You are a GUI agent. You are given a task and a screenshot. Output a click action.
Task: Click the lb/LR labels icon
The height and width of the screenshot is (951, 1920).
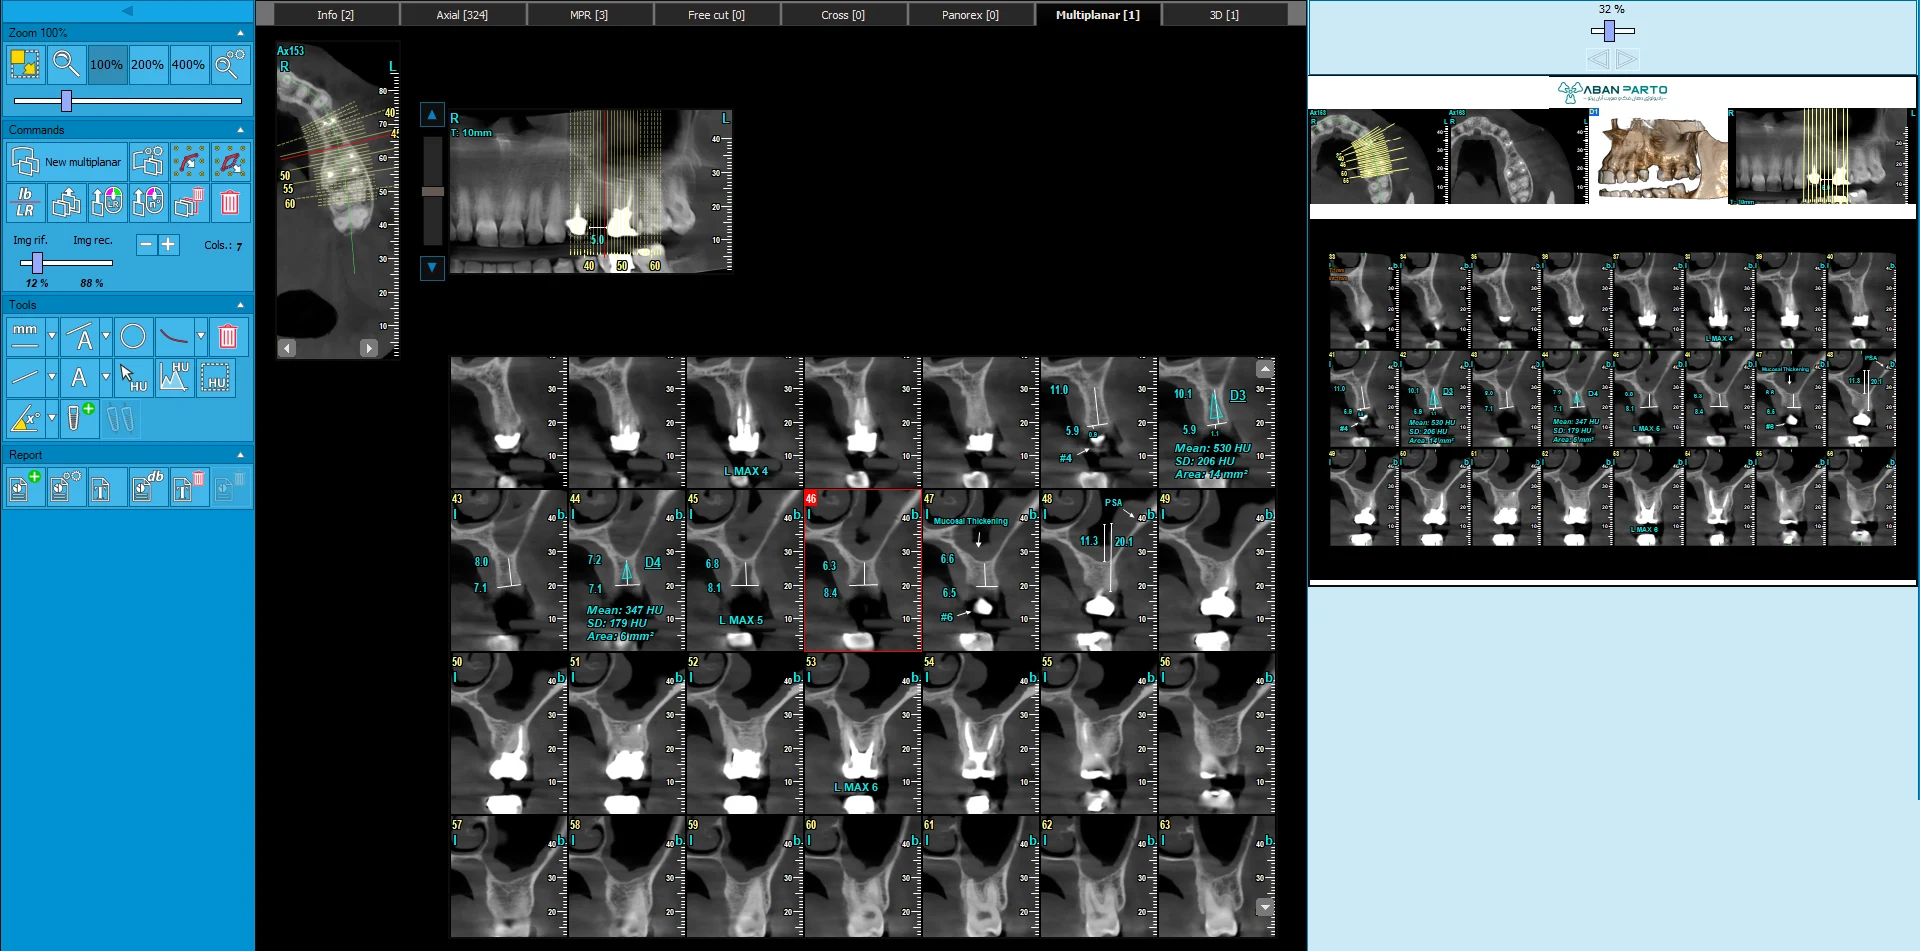[x=25, y=203]
